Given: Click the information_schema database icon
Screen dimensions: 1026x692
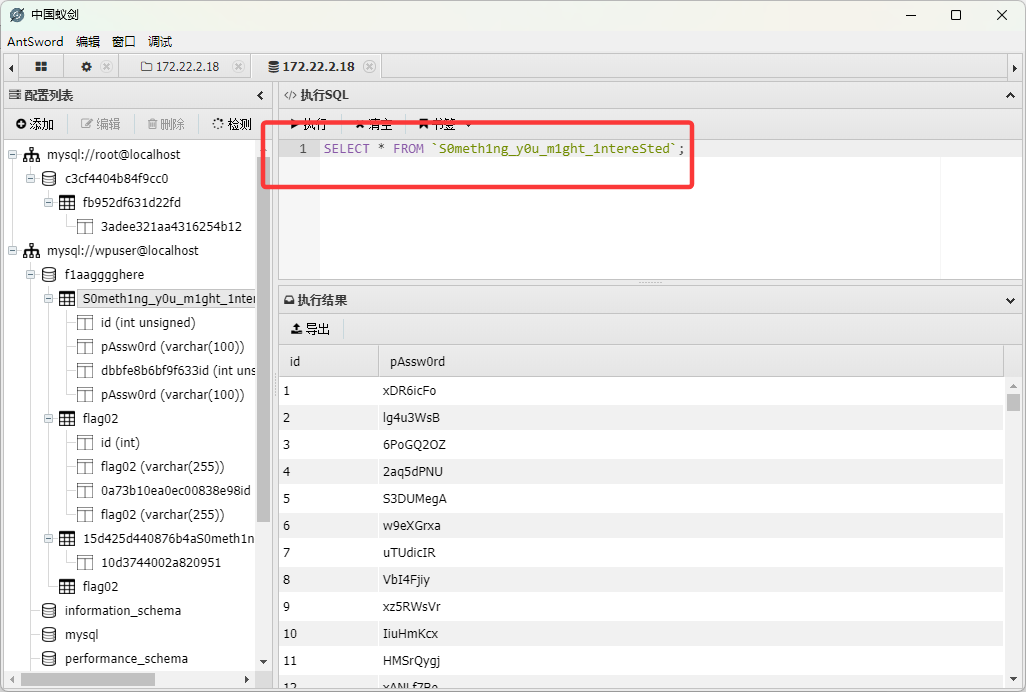Looking at the screenshot, I should click(x=49, y=611).
